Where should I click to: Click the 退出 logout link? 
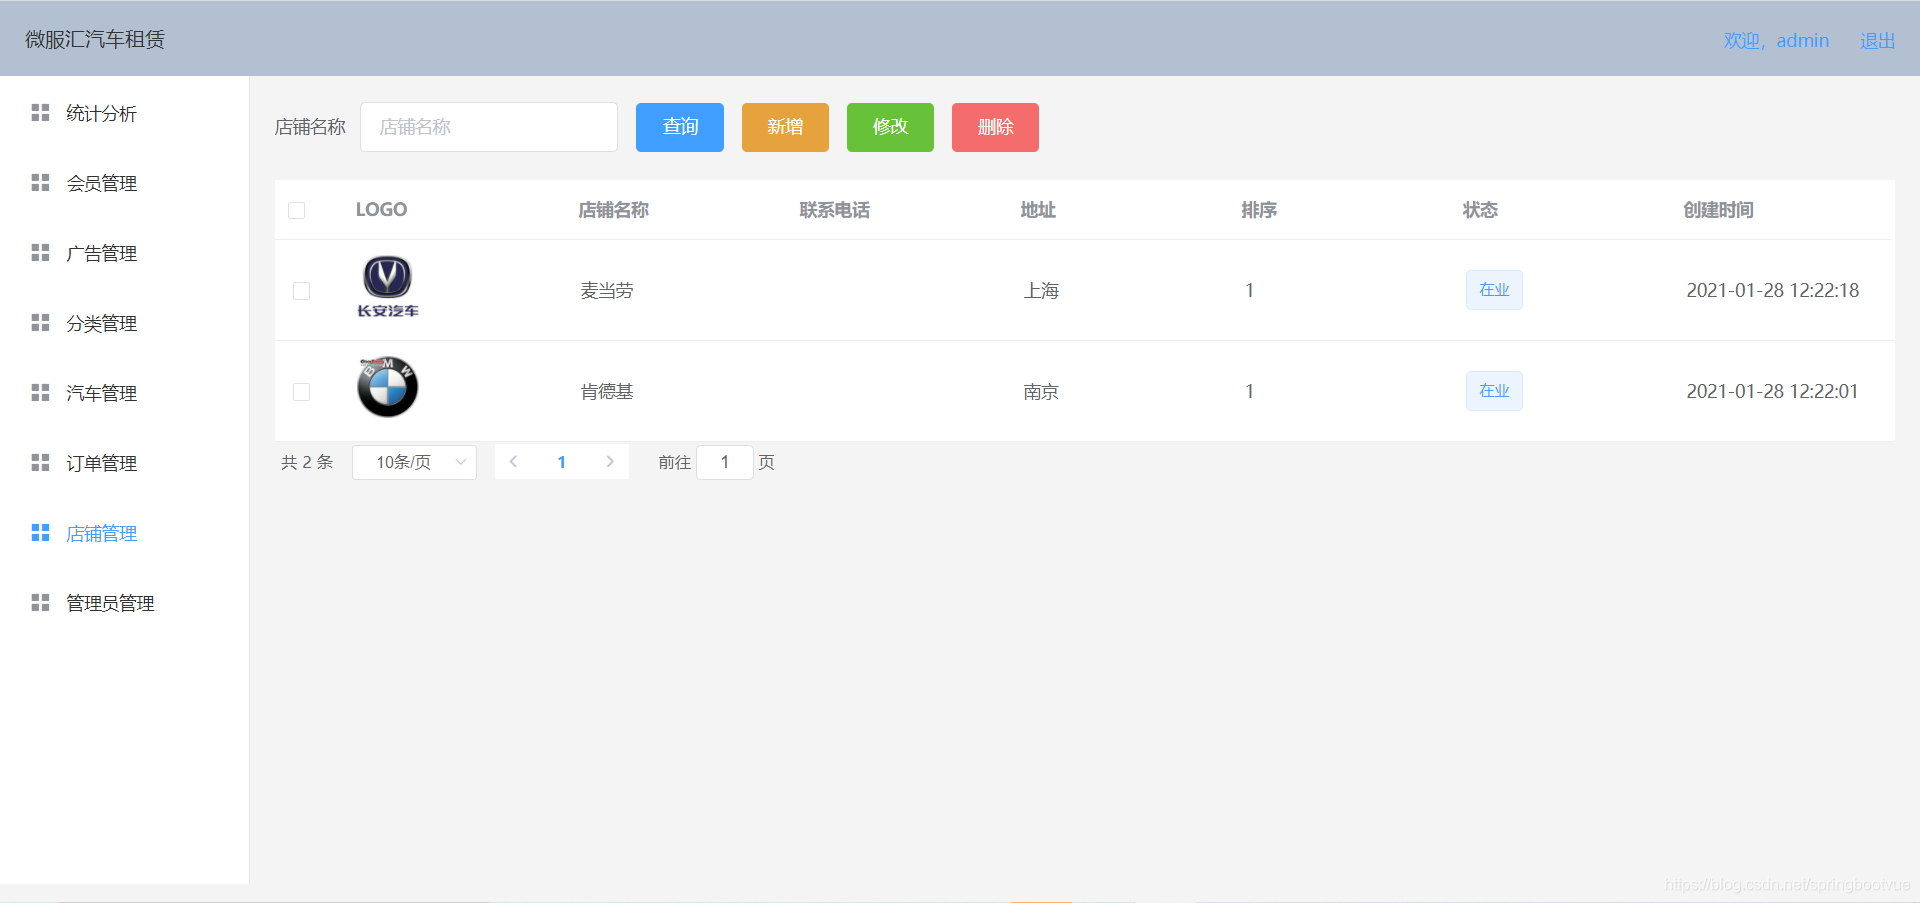[1877, 41]
